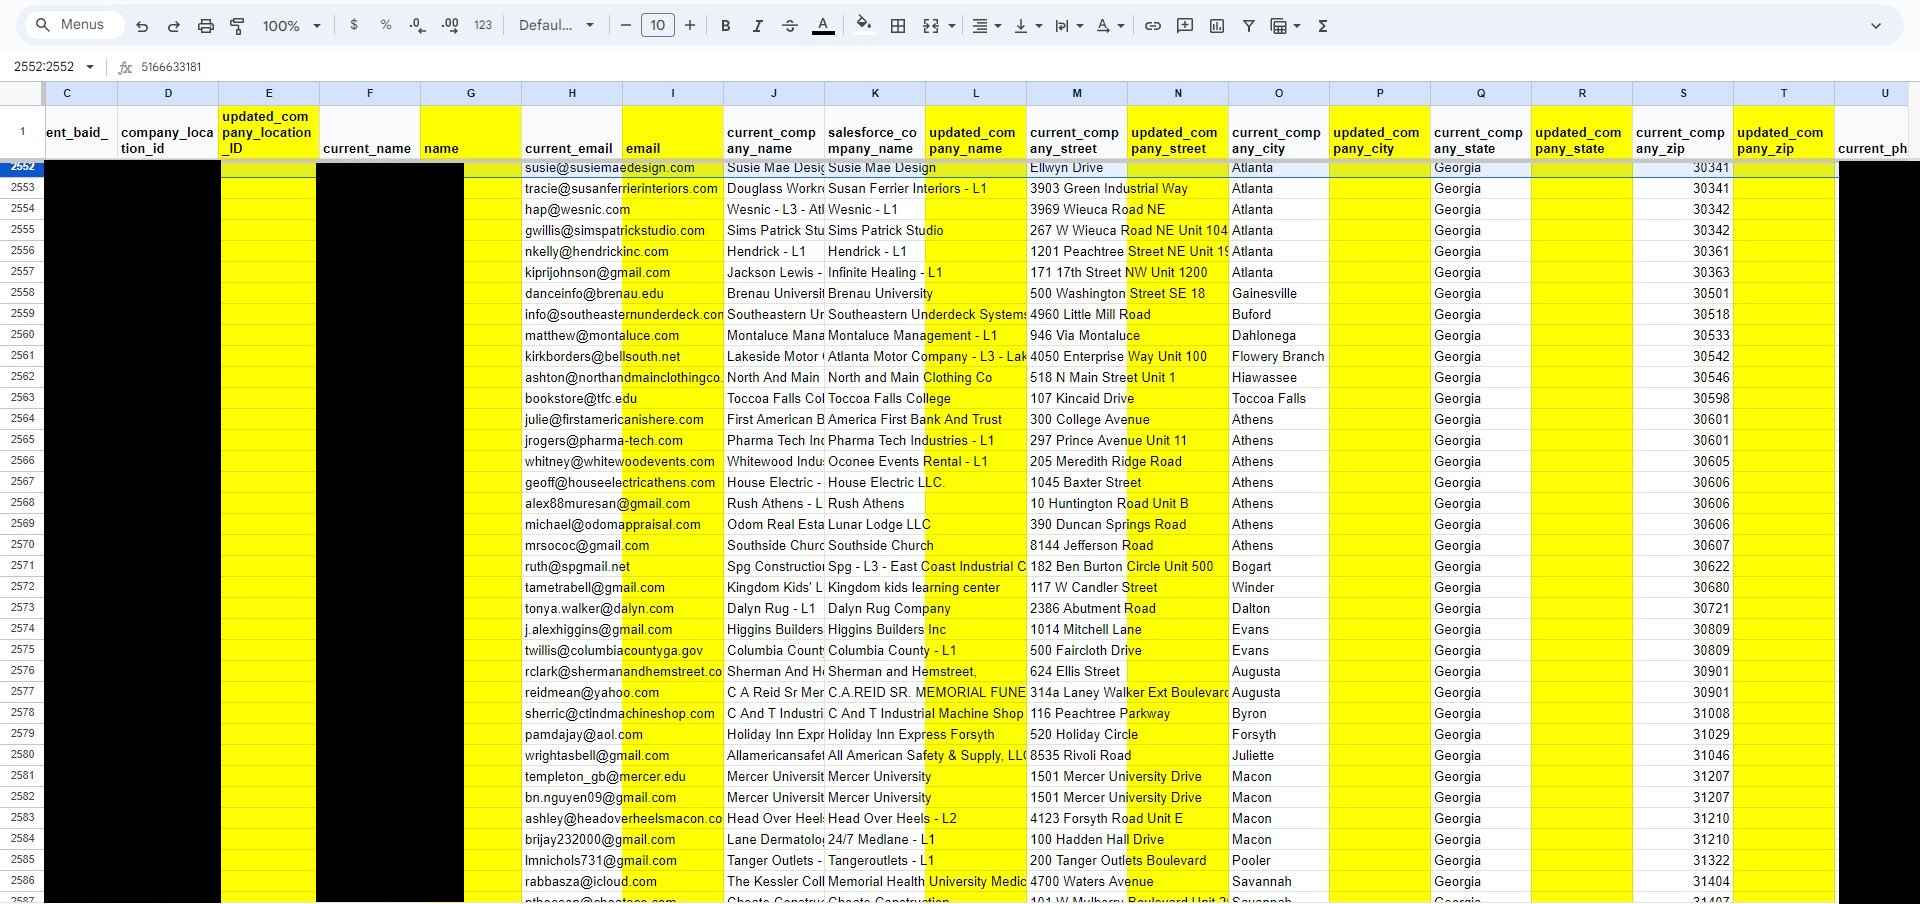Select the header row 1 number
This screenshot has height=904, width=1920.
click(x=22, y=132)
